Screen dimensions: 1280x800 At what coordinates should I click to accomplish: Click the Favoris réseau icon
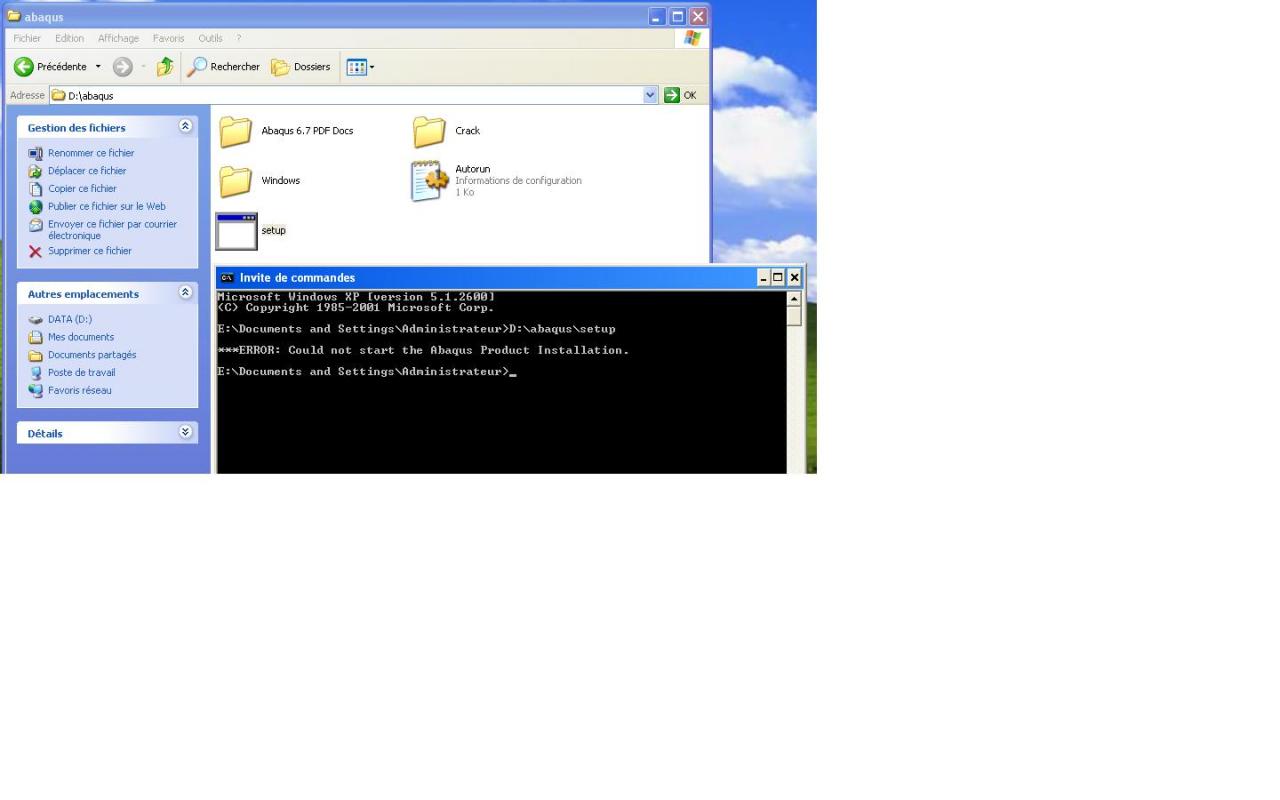point(36,391)
